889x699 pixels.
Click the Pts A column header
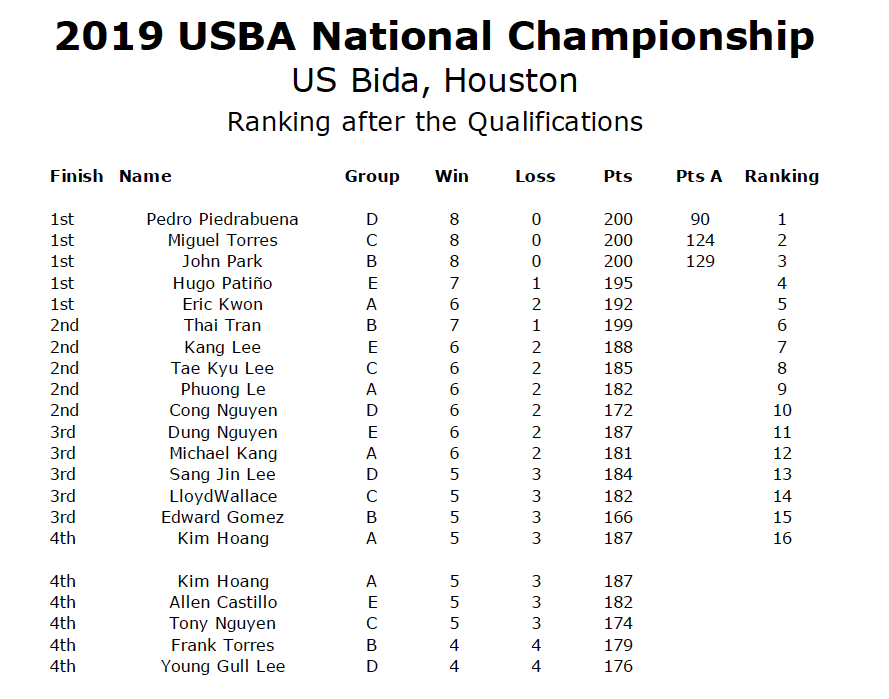[x=698, y=176]
